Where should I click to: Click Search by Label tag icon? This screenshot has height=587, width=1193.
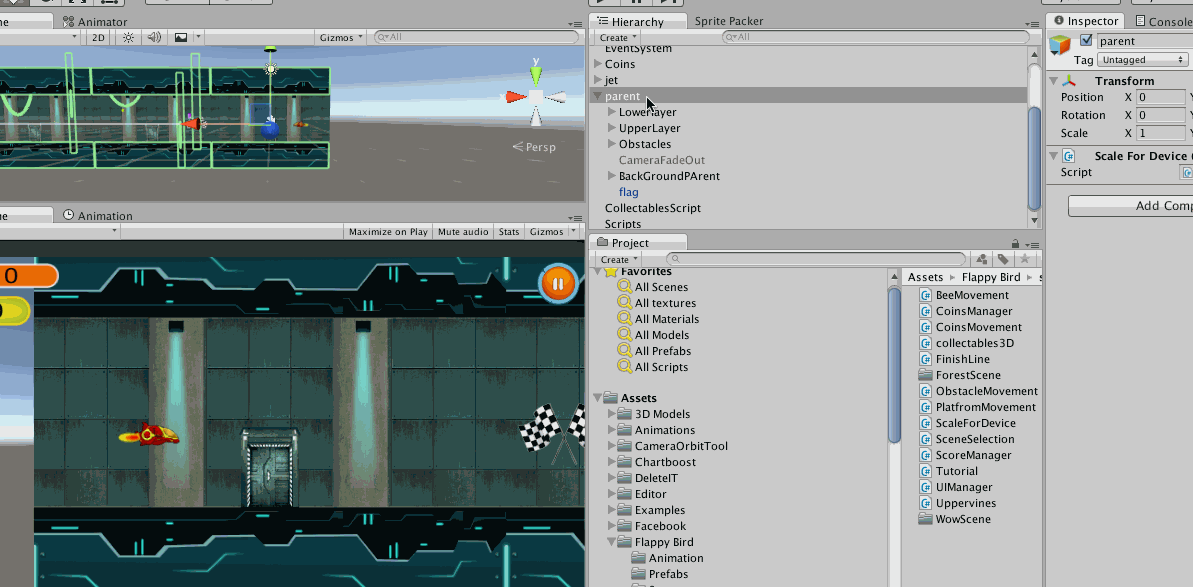click(1004, 259)
